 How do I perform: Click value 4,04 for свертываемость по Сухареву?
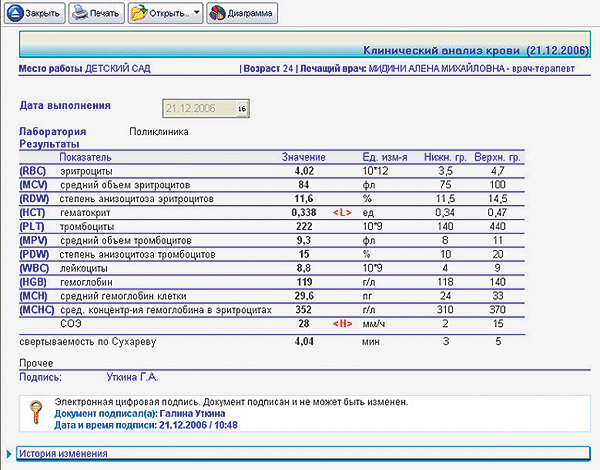pyautogui.click(x=304, y=341)
